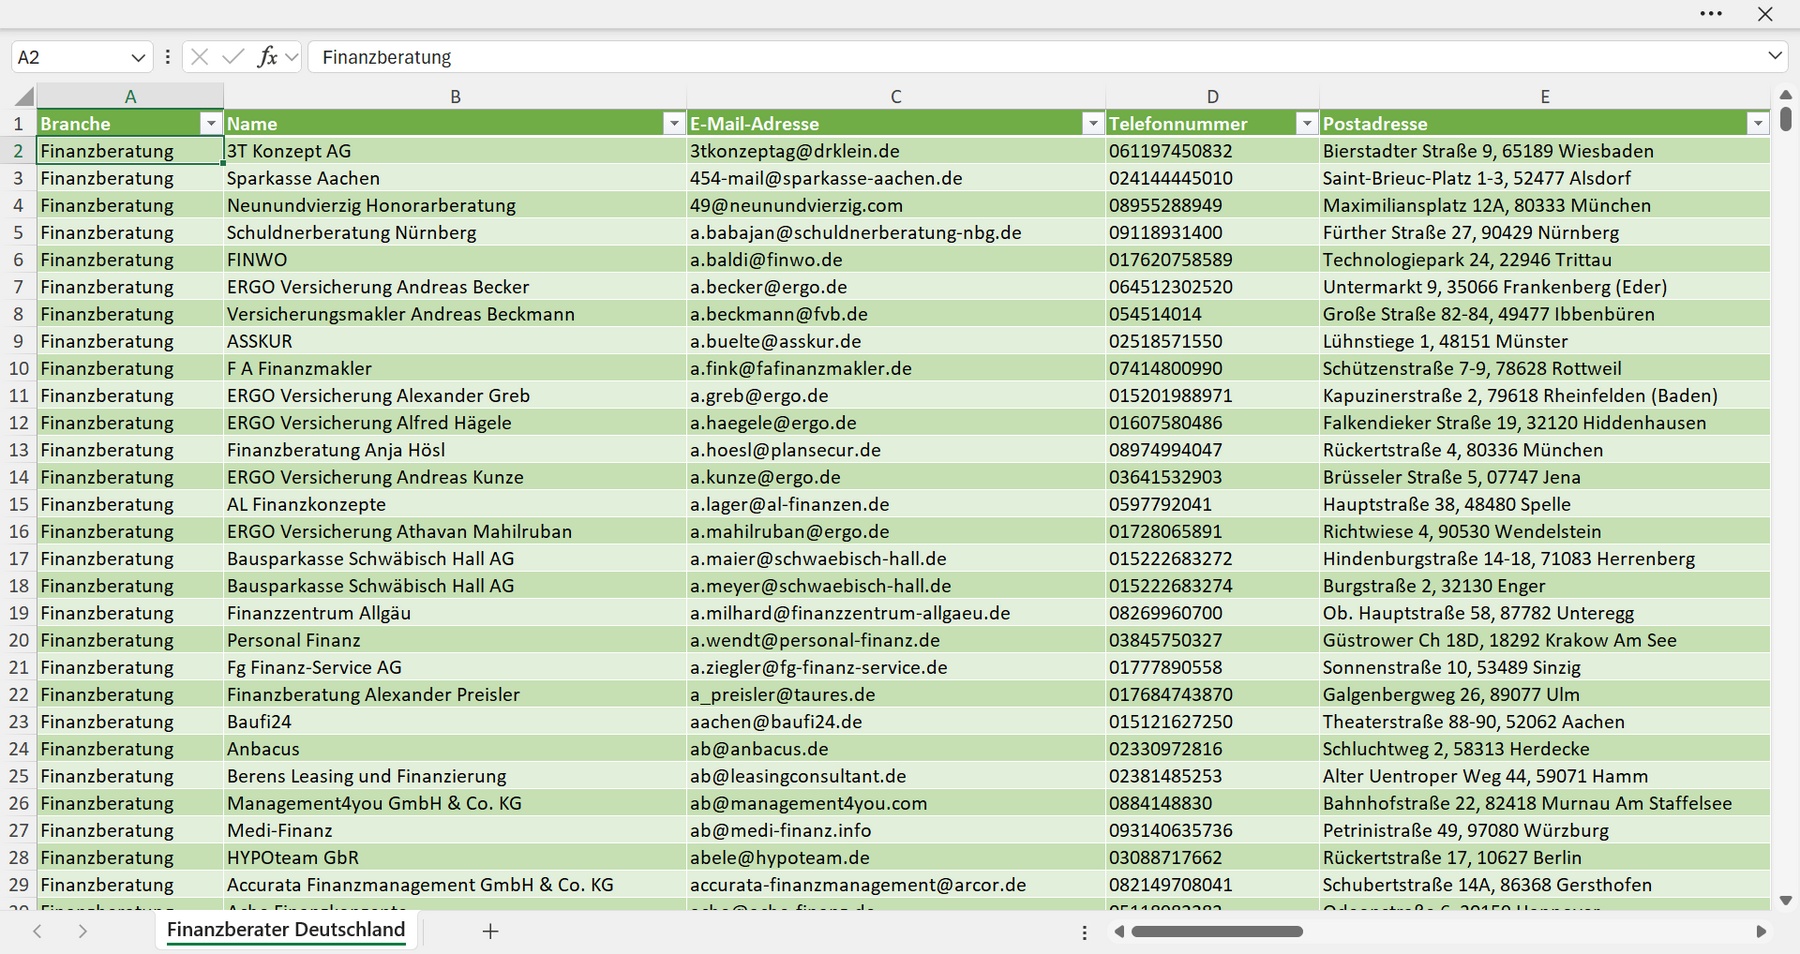Viewport: 1800px width, 954px height.
Task: Select address Galgenbergweg 26, 89077 Ulm
Action: tap(1545, 694)
